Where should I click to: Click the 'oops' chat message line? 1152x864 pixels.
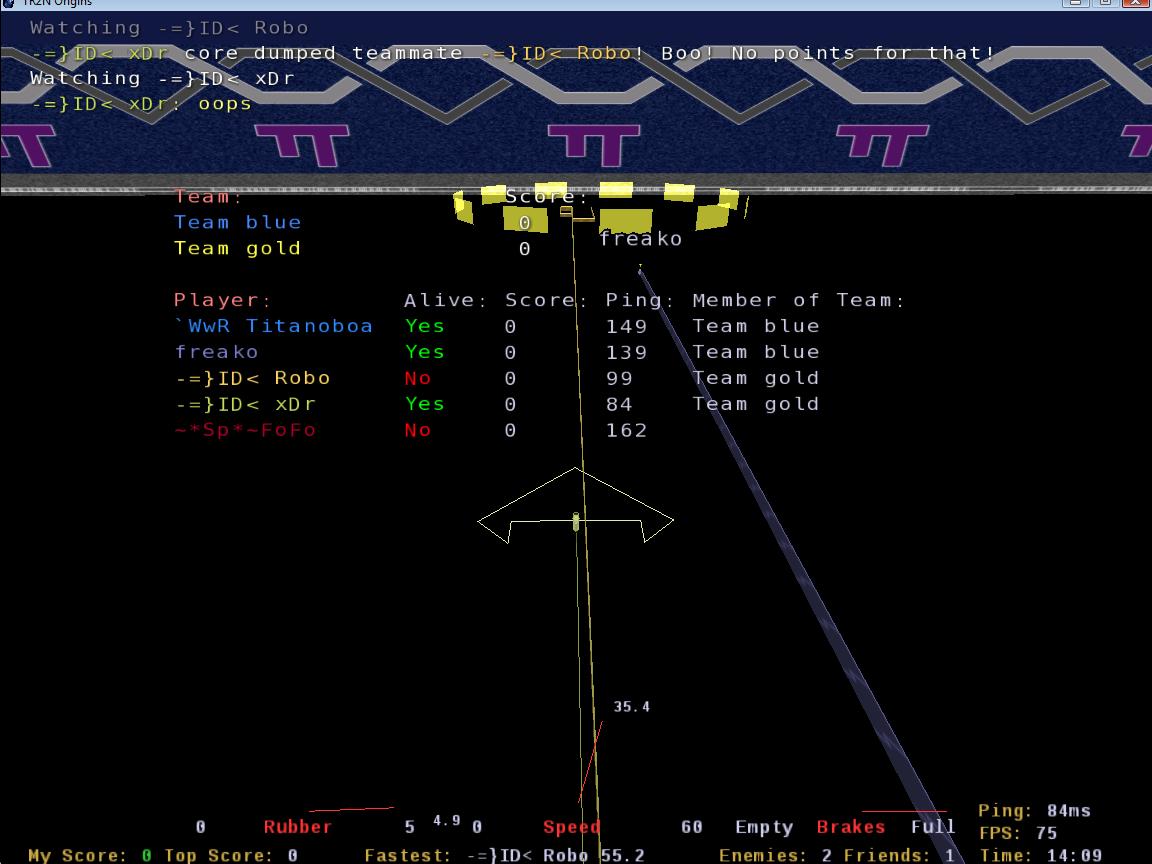[141, 103]
